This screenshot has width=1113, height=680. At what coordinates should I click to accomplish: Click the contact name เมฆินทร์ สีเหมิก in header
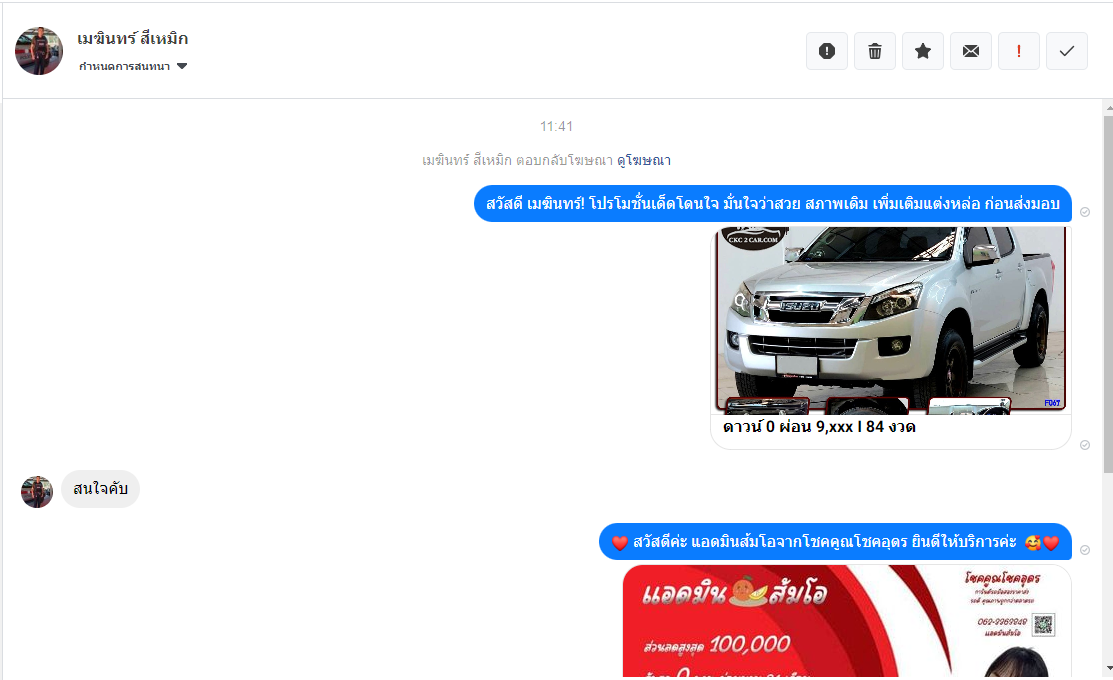(133, 38)
